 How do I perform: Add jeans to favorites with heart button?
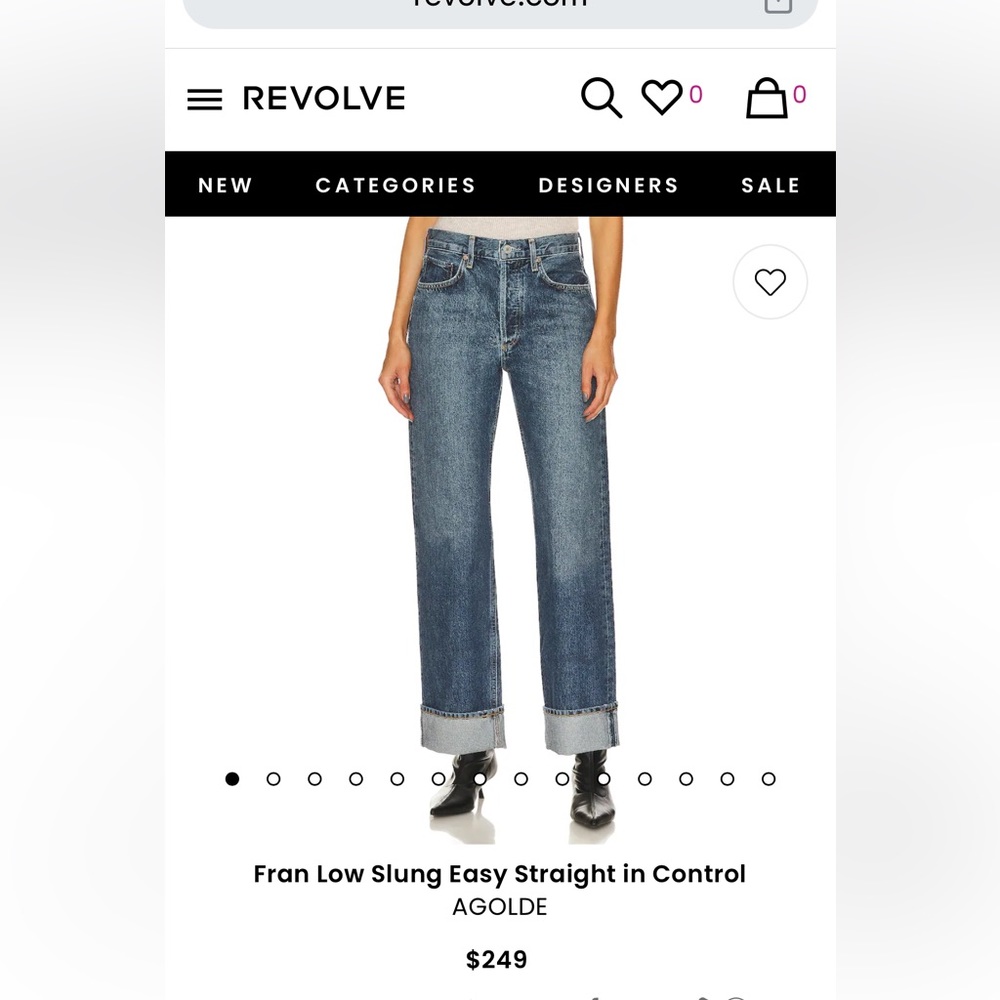pos(770,282)
